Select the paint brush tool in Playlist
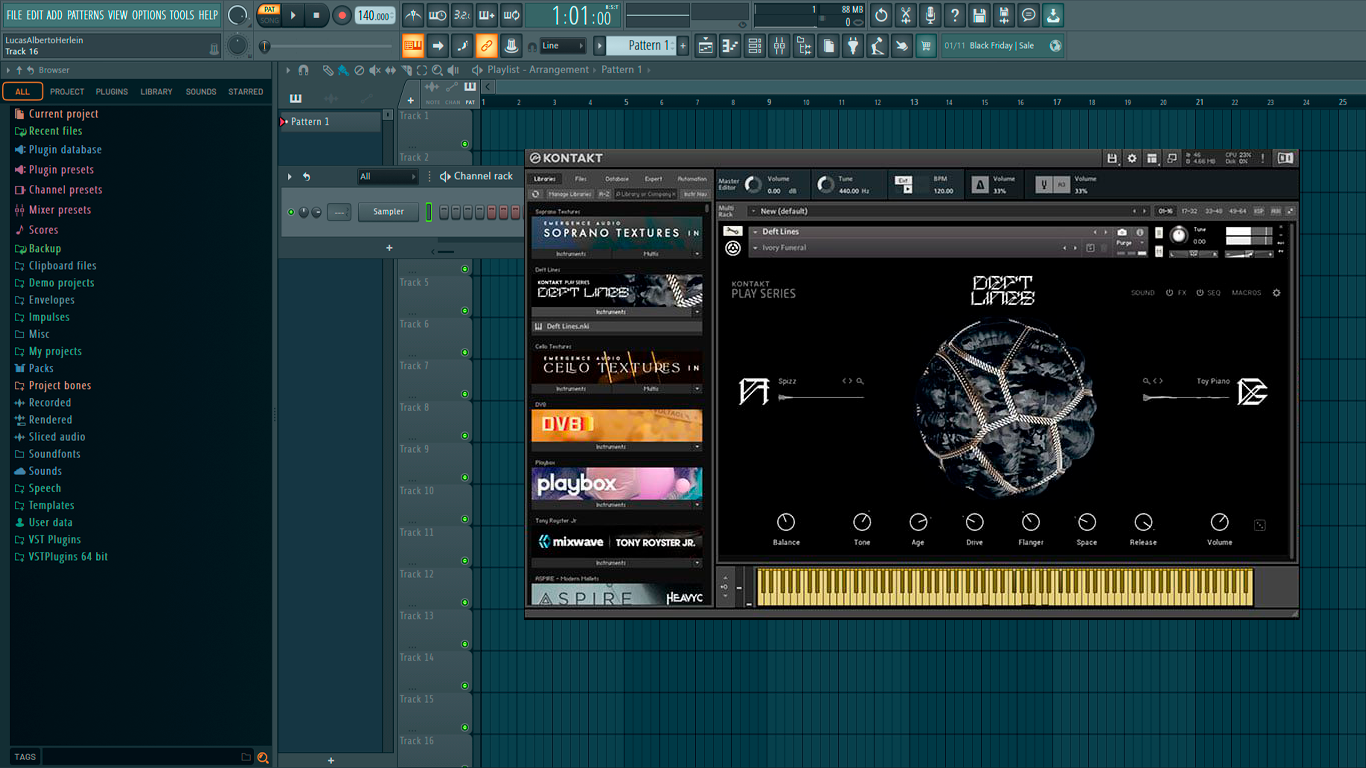The height and width of the screenshot is (768, 1366). tap(343, 70)
